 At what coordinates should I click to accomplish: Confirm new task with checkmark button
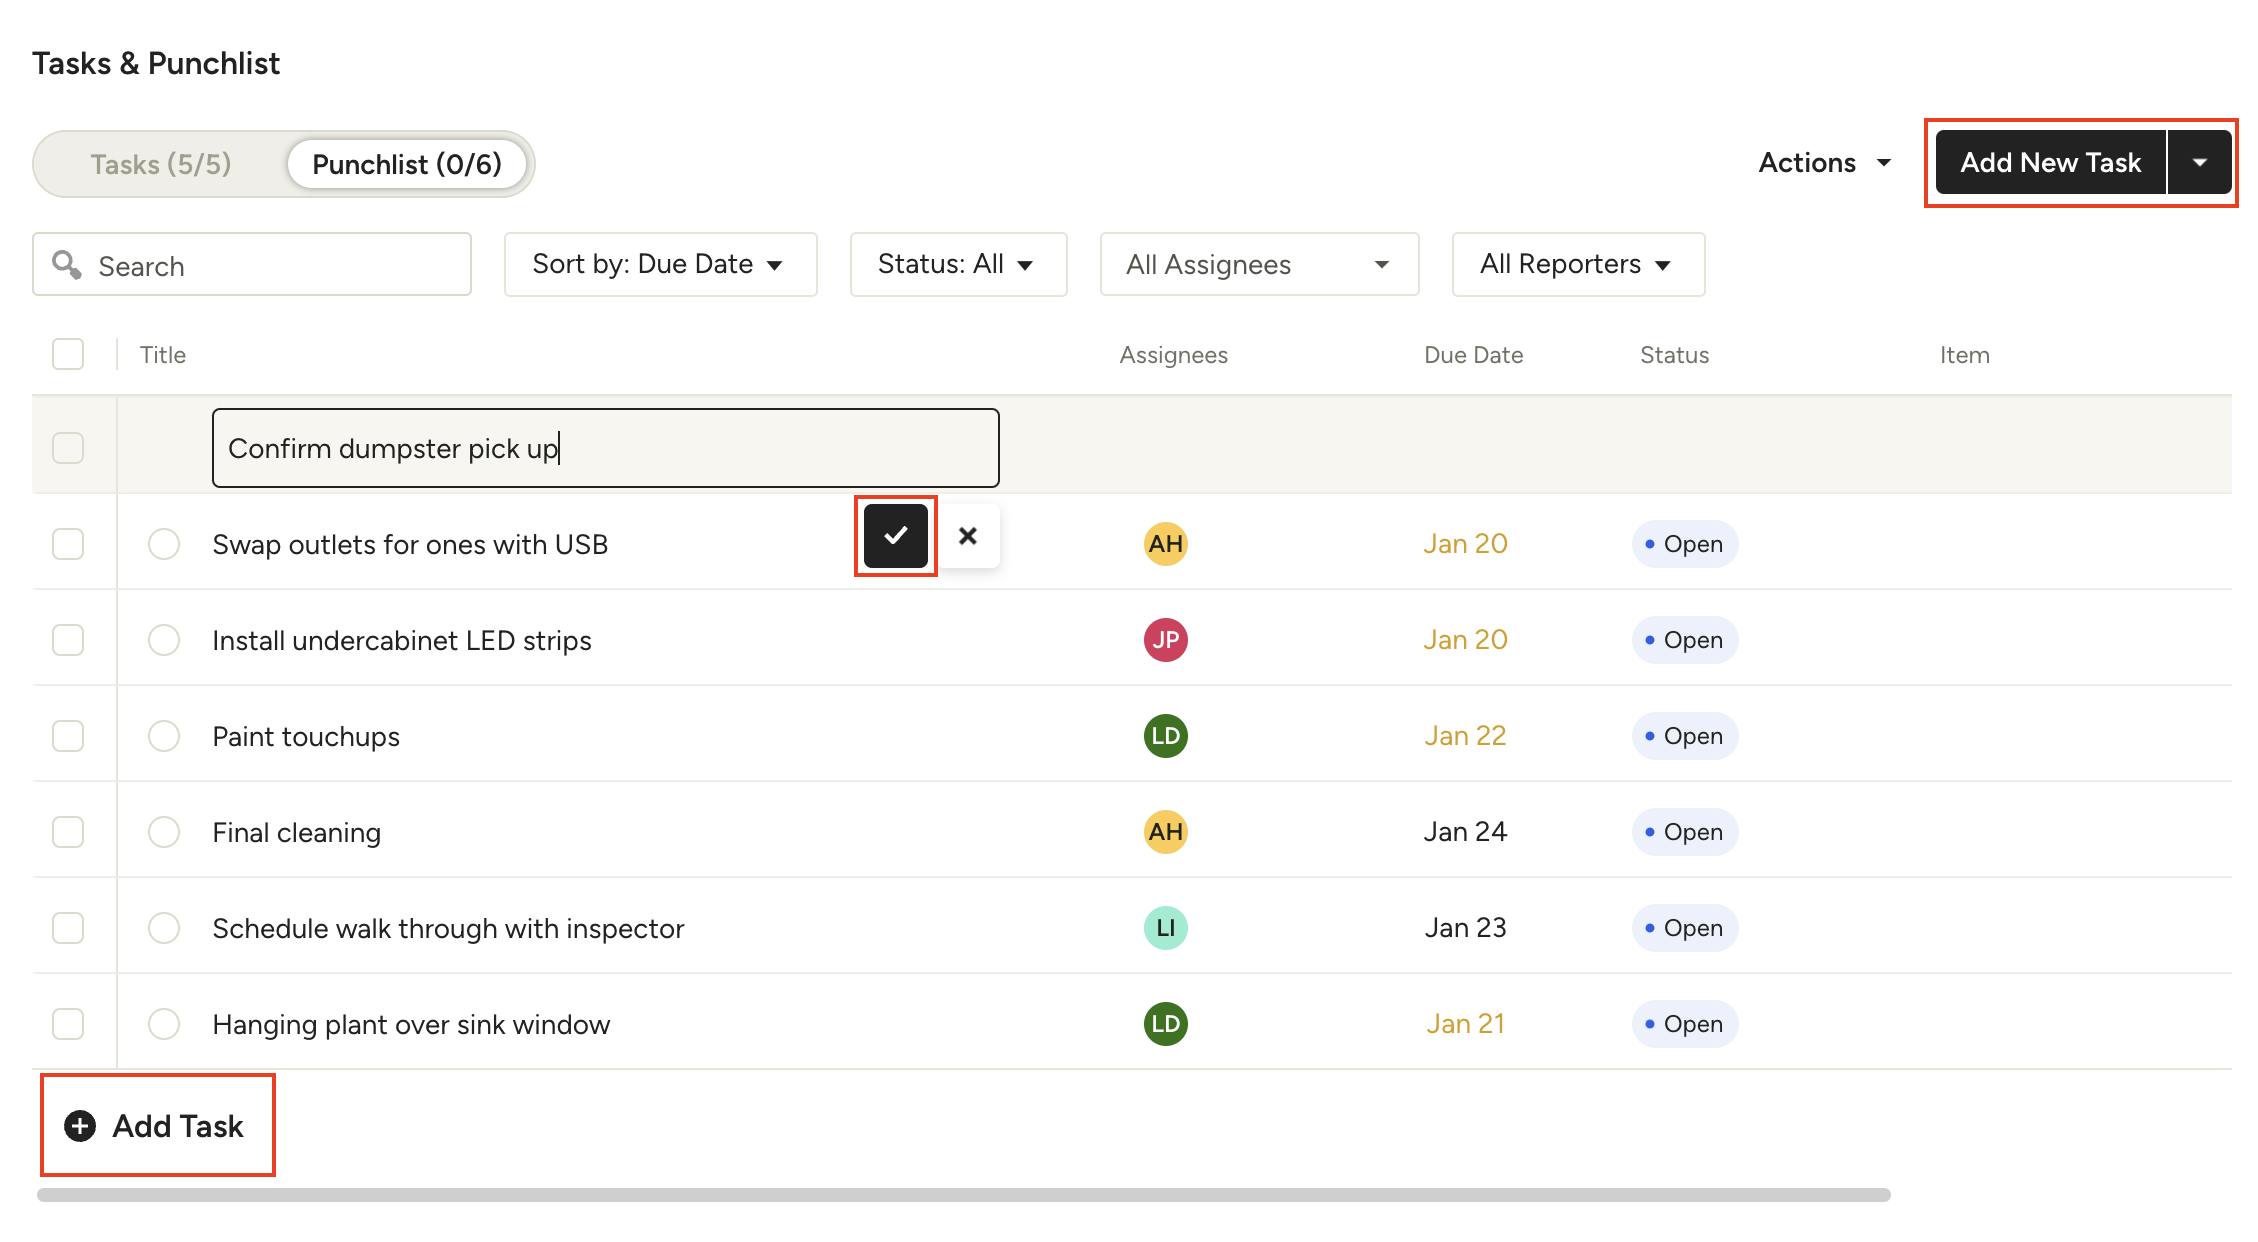coord(895,536)
